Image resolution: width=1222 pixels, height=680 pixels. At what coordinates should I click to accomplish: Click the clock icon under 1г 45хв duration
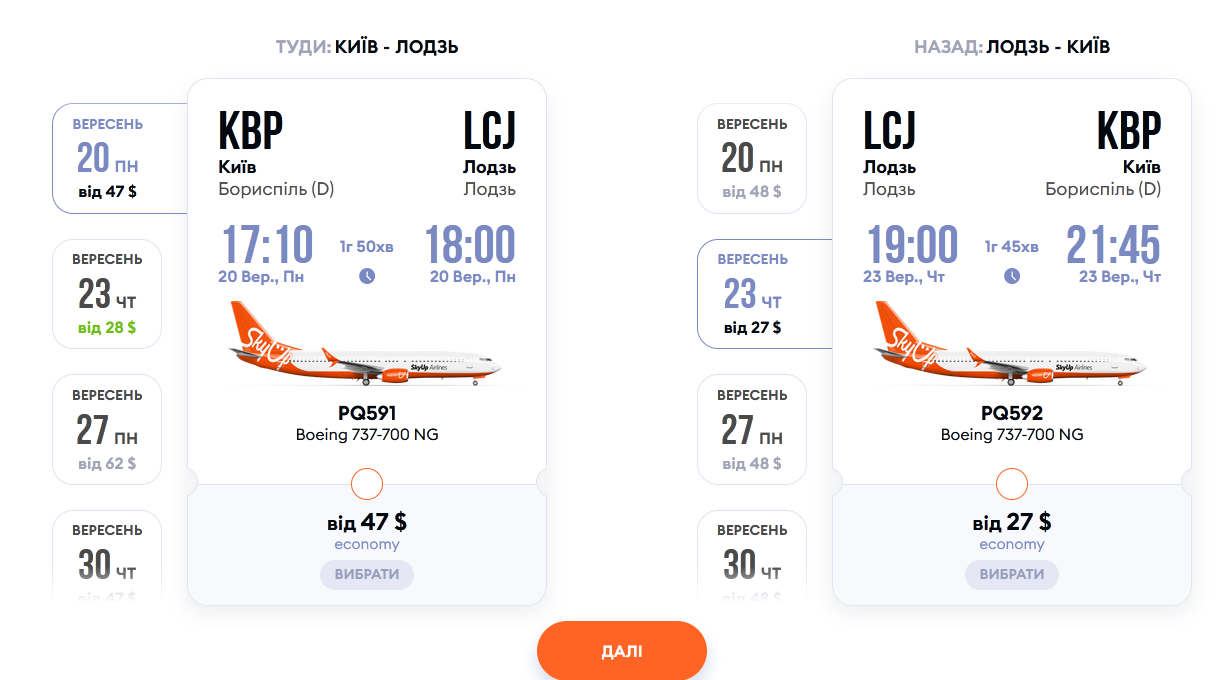[x=1012, y=276]
